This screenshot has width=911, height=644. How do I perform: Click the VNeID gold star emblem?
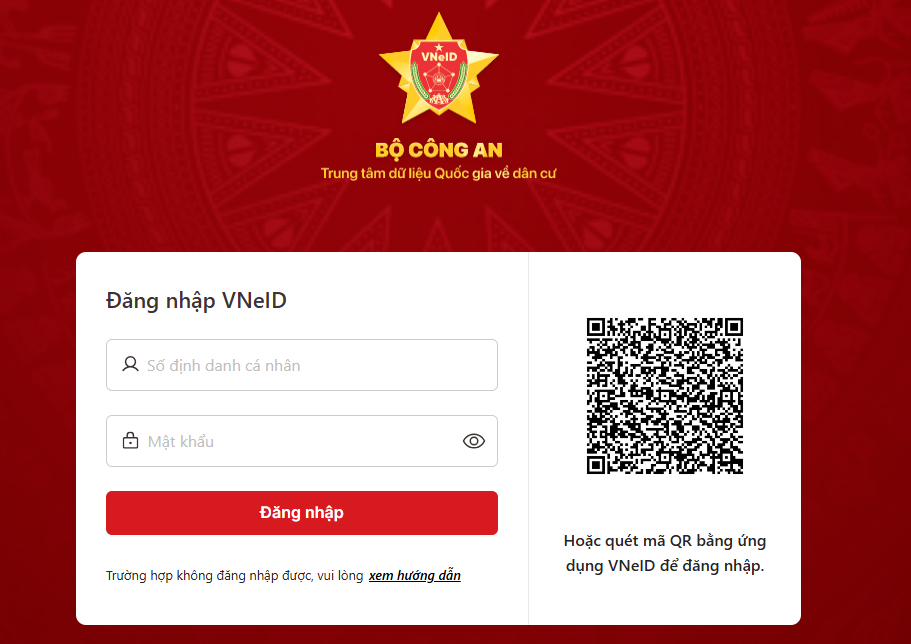[x=439, y=69]
